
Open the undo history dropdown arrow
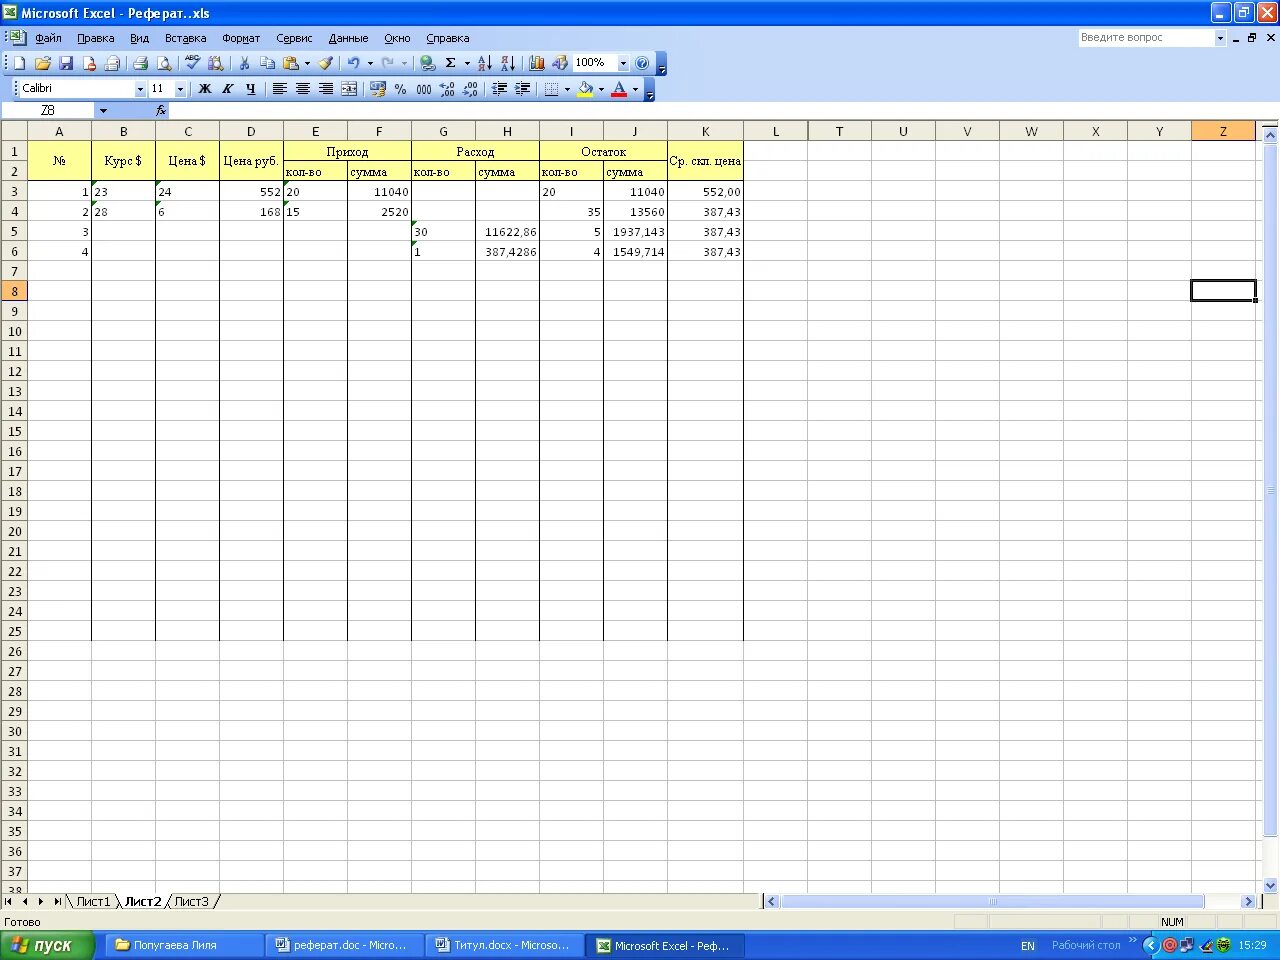pyautogui.click(x=370, y=63)
